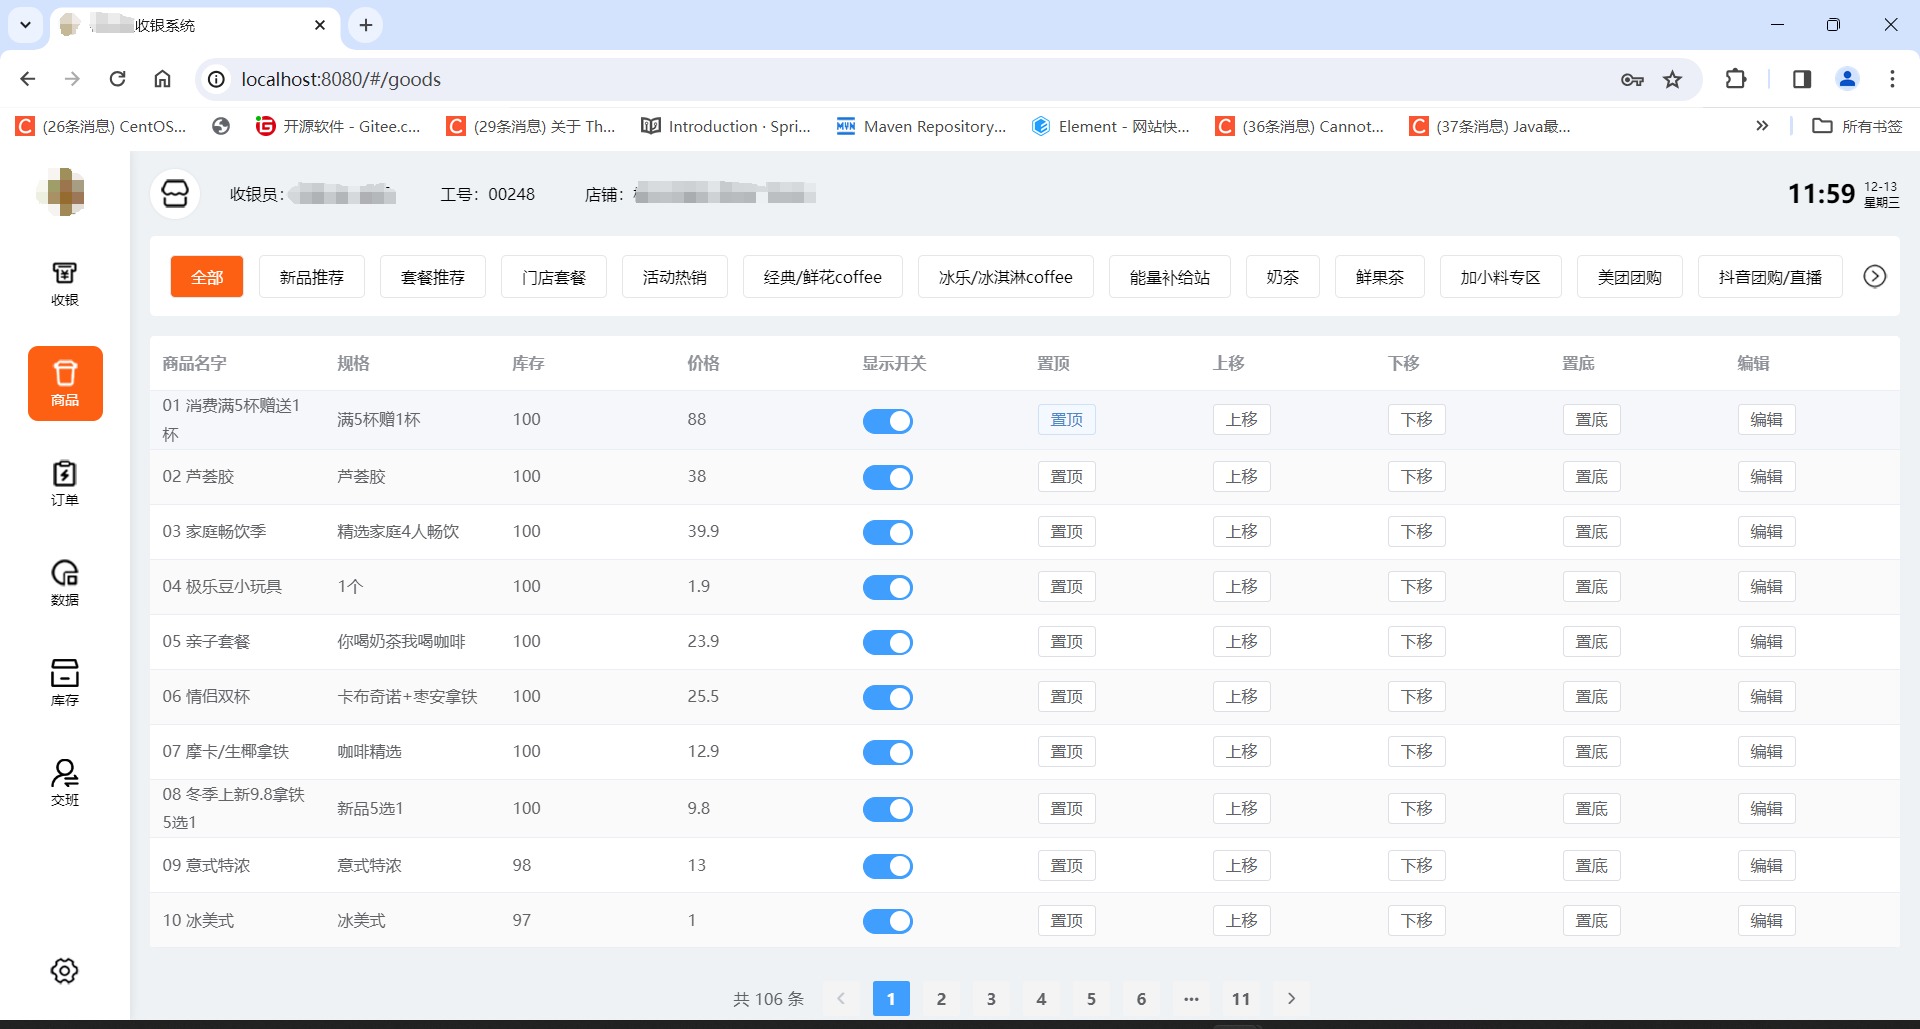Select the 新品推荐 category tab
This screenshot has height=1029, width=1920.
pos(312,277)
